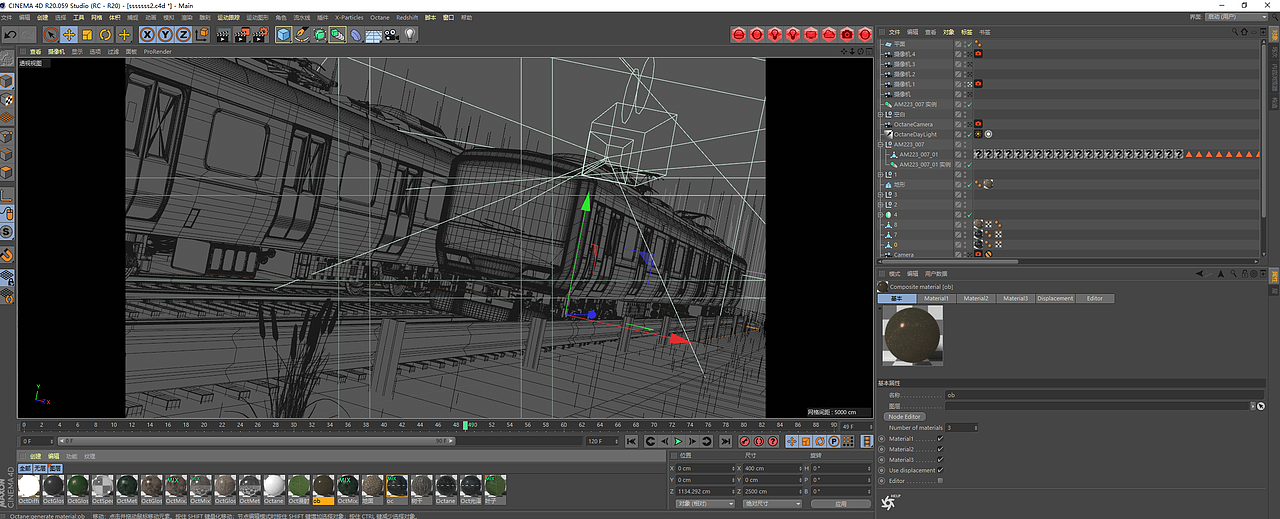
Task: Open the Floor/environment objects icon
Action: click(373, 34)
